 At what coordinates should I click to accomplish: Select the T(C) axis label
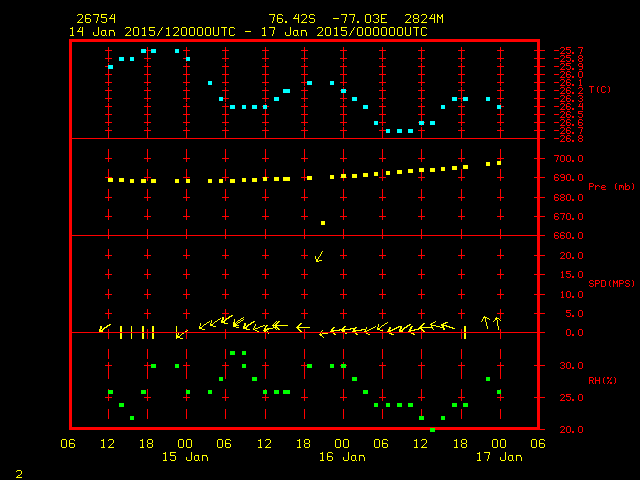[600, 89]
